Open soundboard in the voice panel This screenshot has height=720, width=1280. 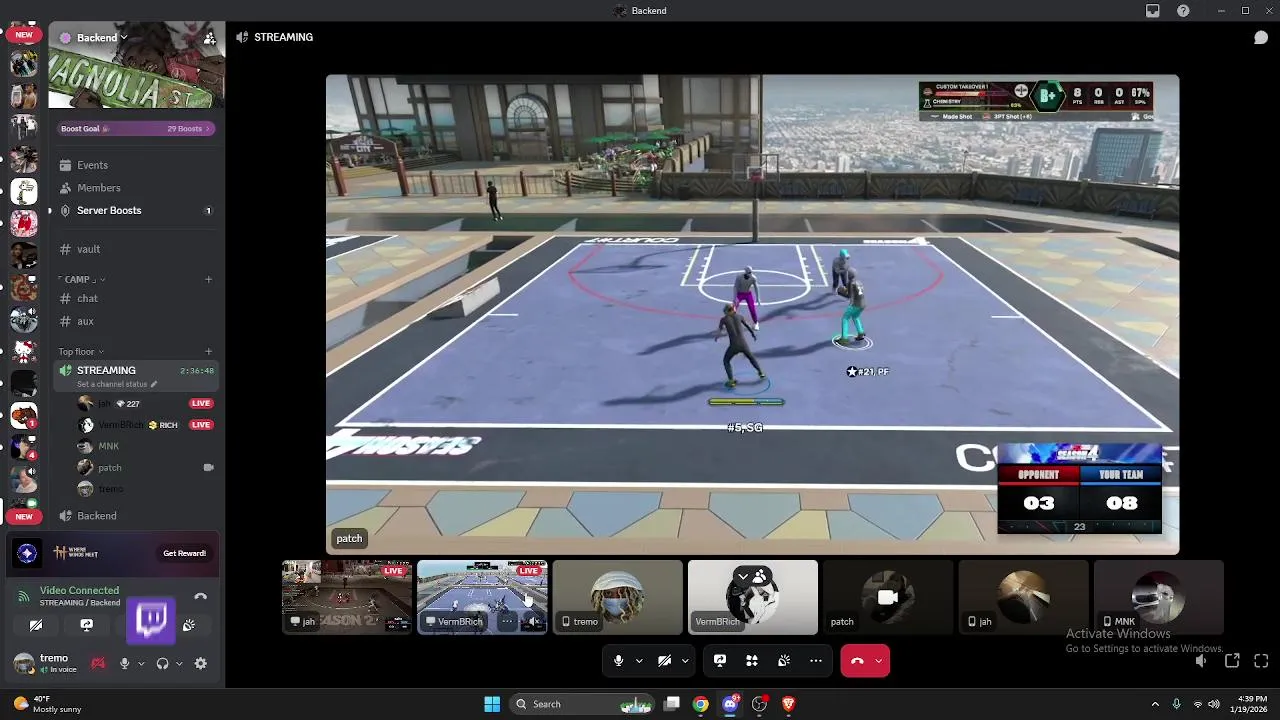coord(189,625)
